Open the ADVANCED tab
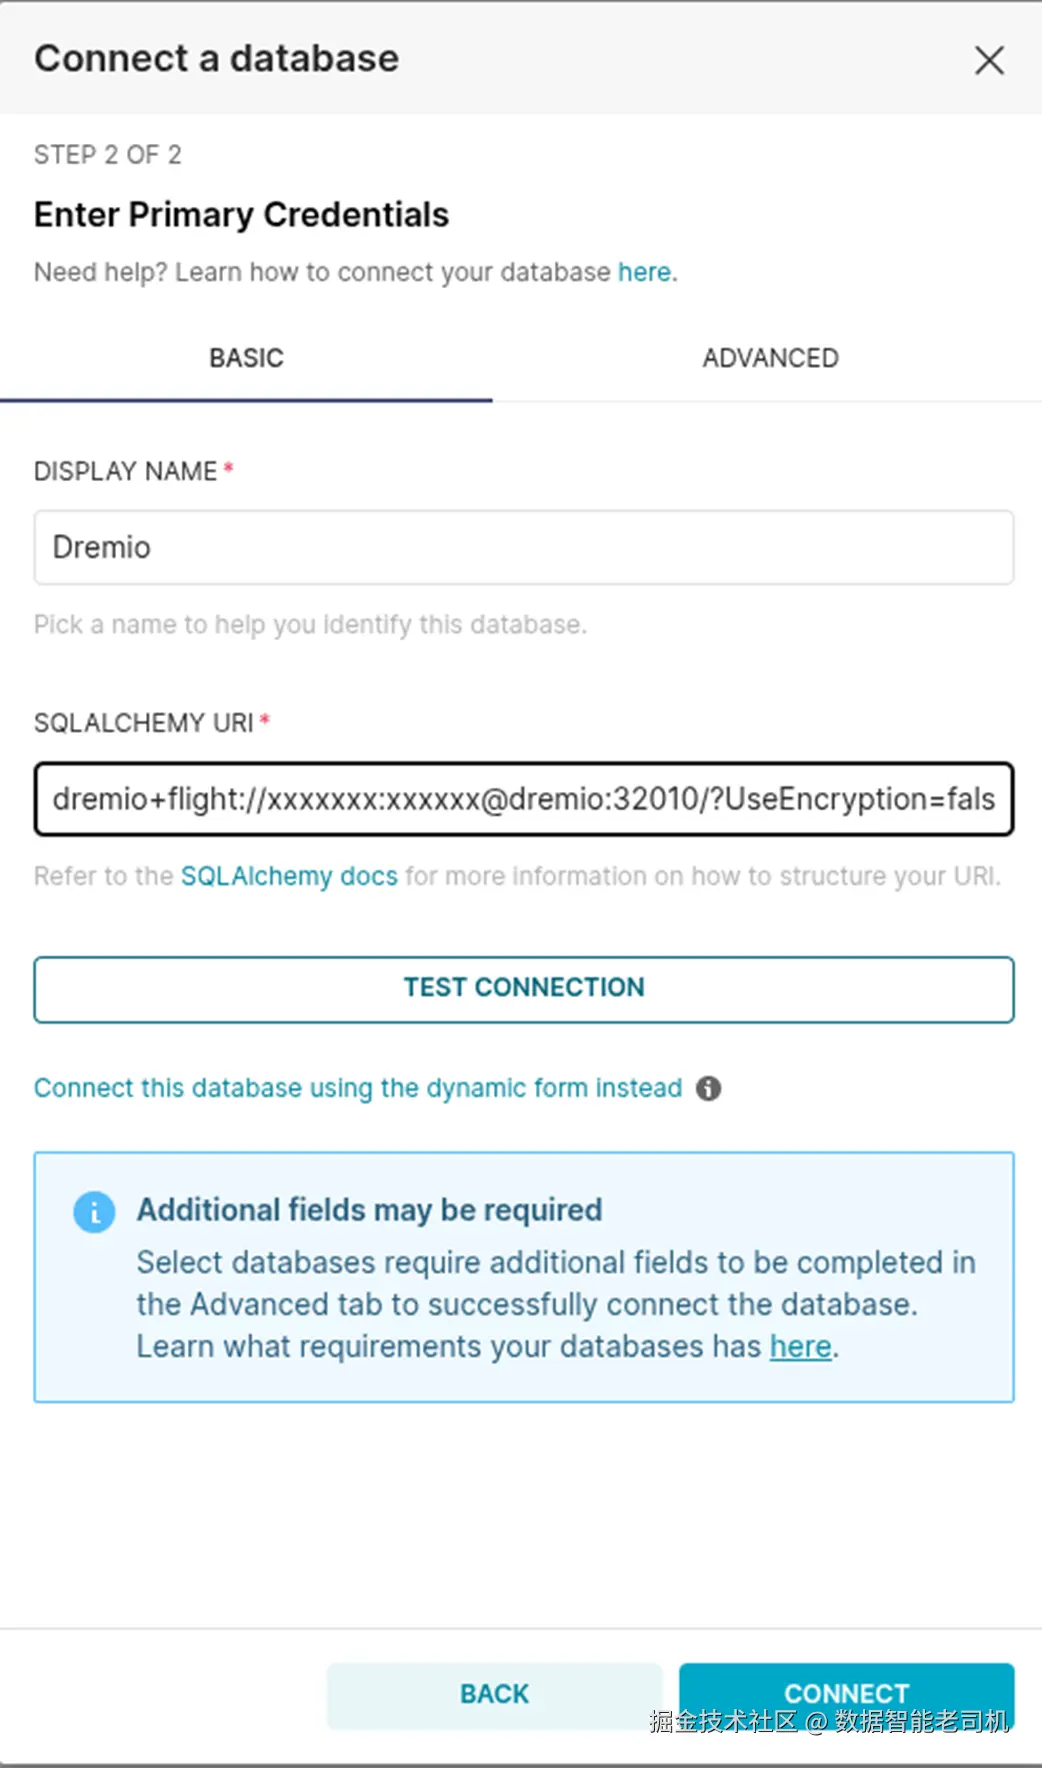Screen dimensions: 1042x1768 click(770, 358)
